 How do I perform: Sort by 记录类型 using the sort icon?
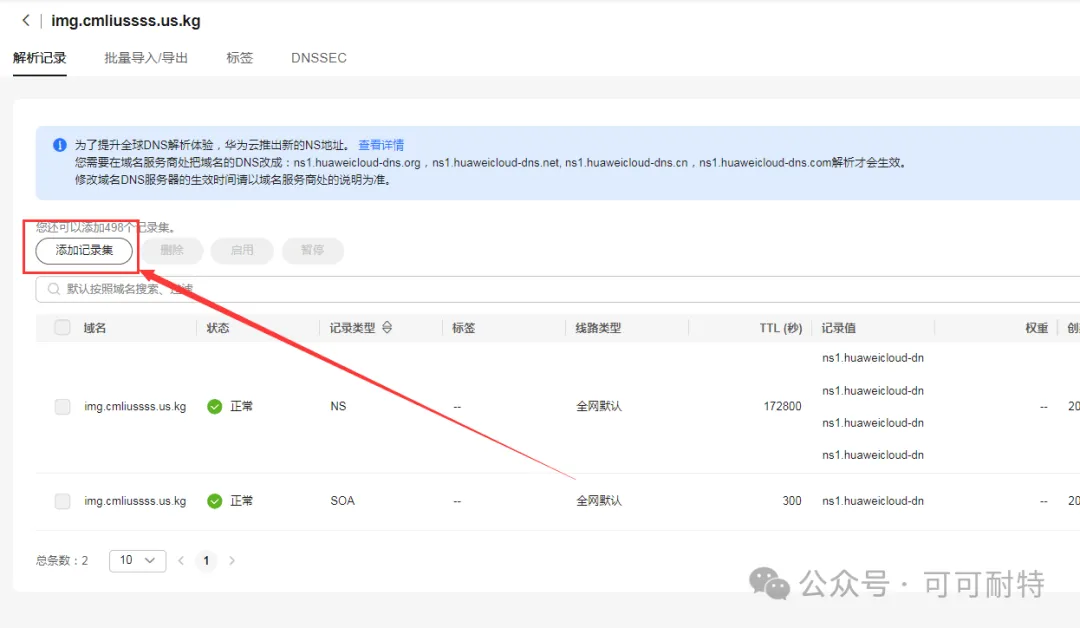click(x=387, y=328)
